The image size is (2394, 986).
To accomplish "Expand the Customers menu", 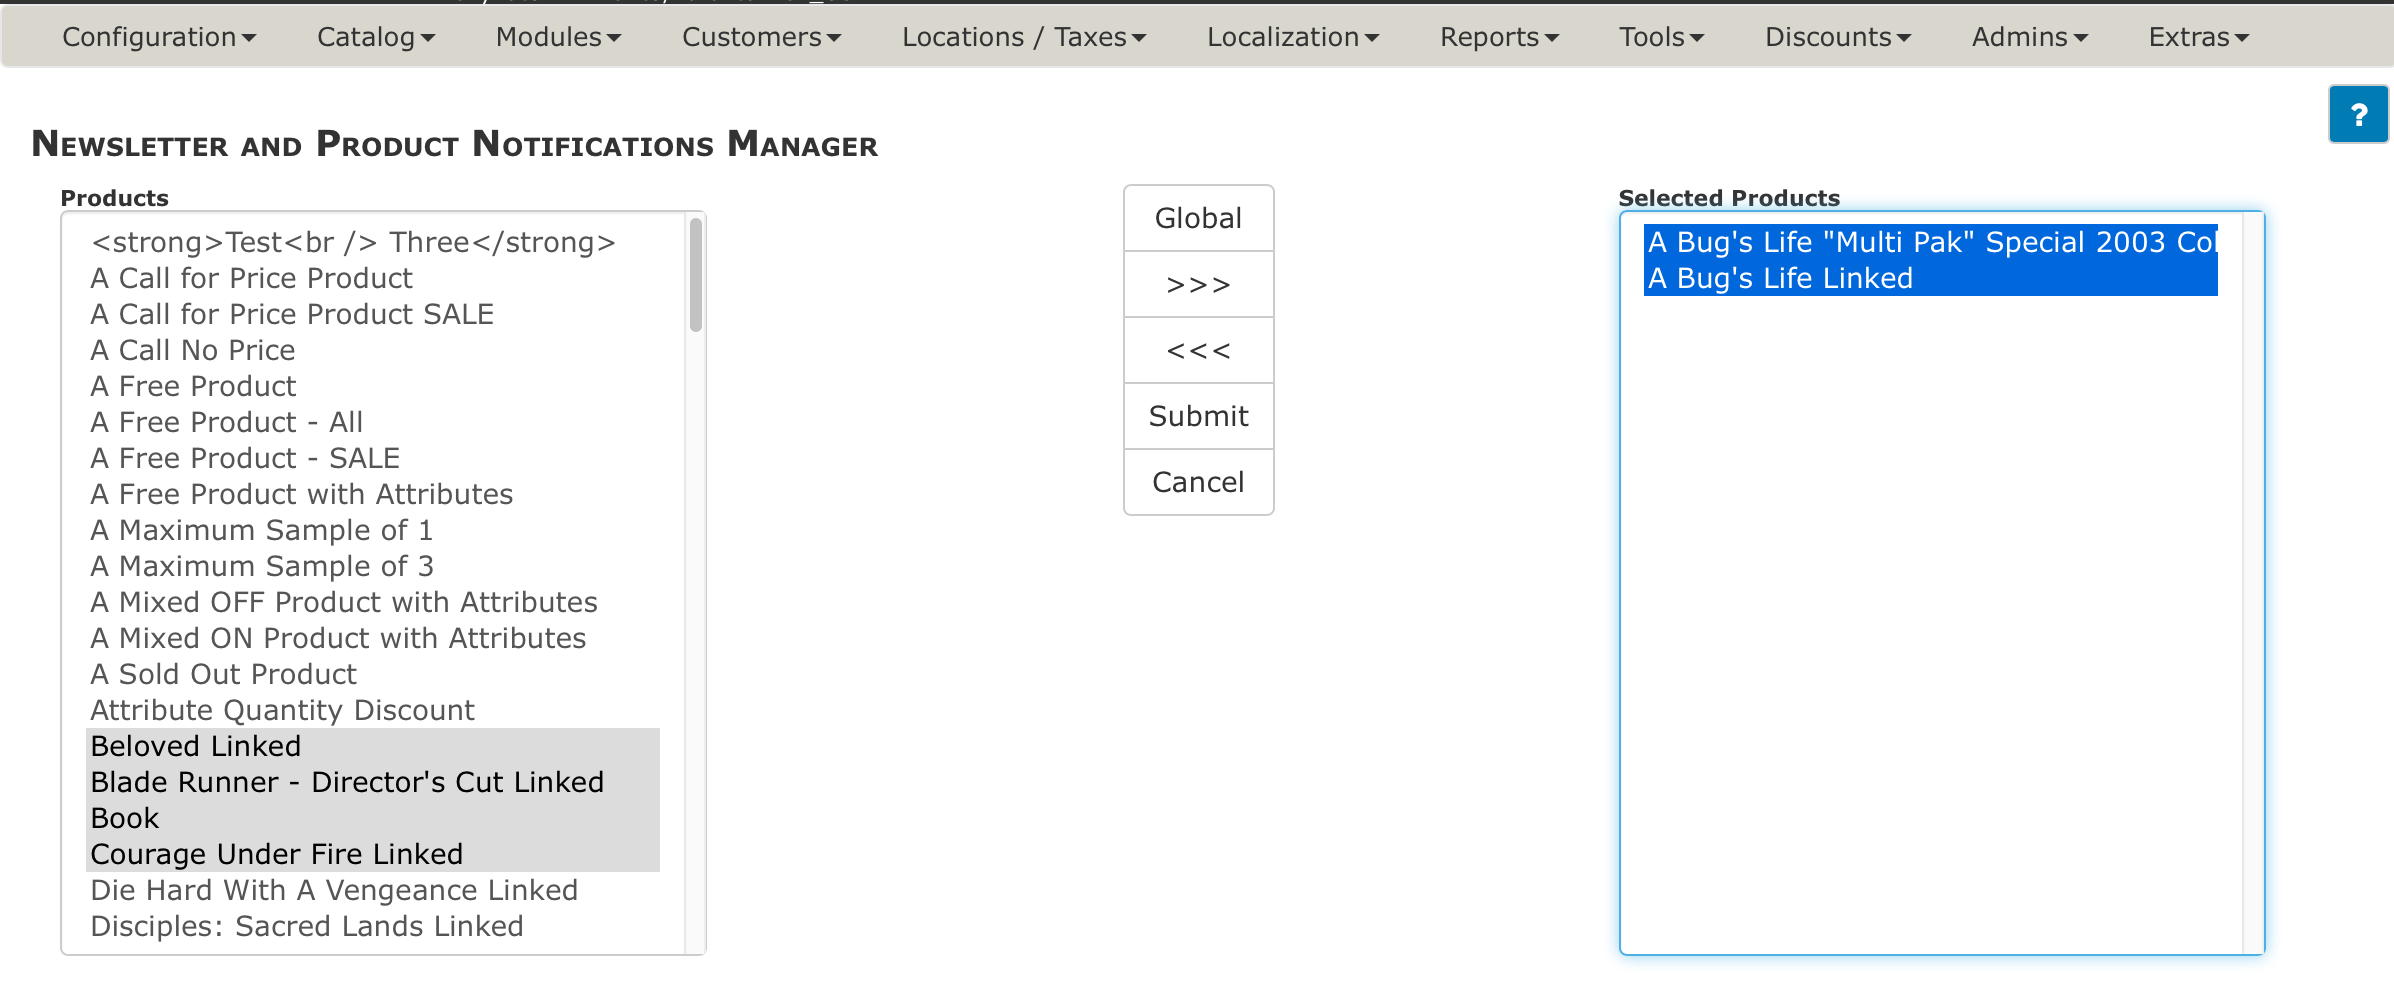I will [761, 37].
